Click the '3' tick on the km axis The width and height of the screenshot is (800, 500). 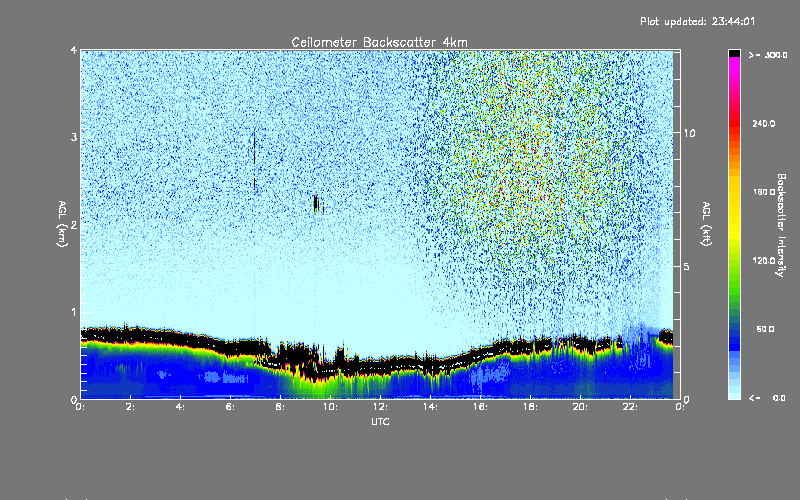(74, 137)
